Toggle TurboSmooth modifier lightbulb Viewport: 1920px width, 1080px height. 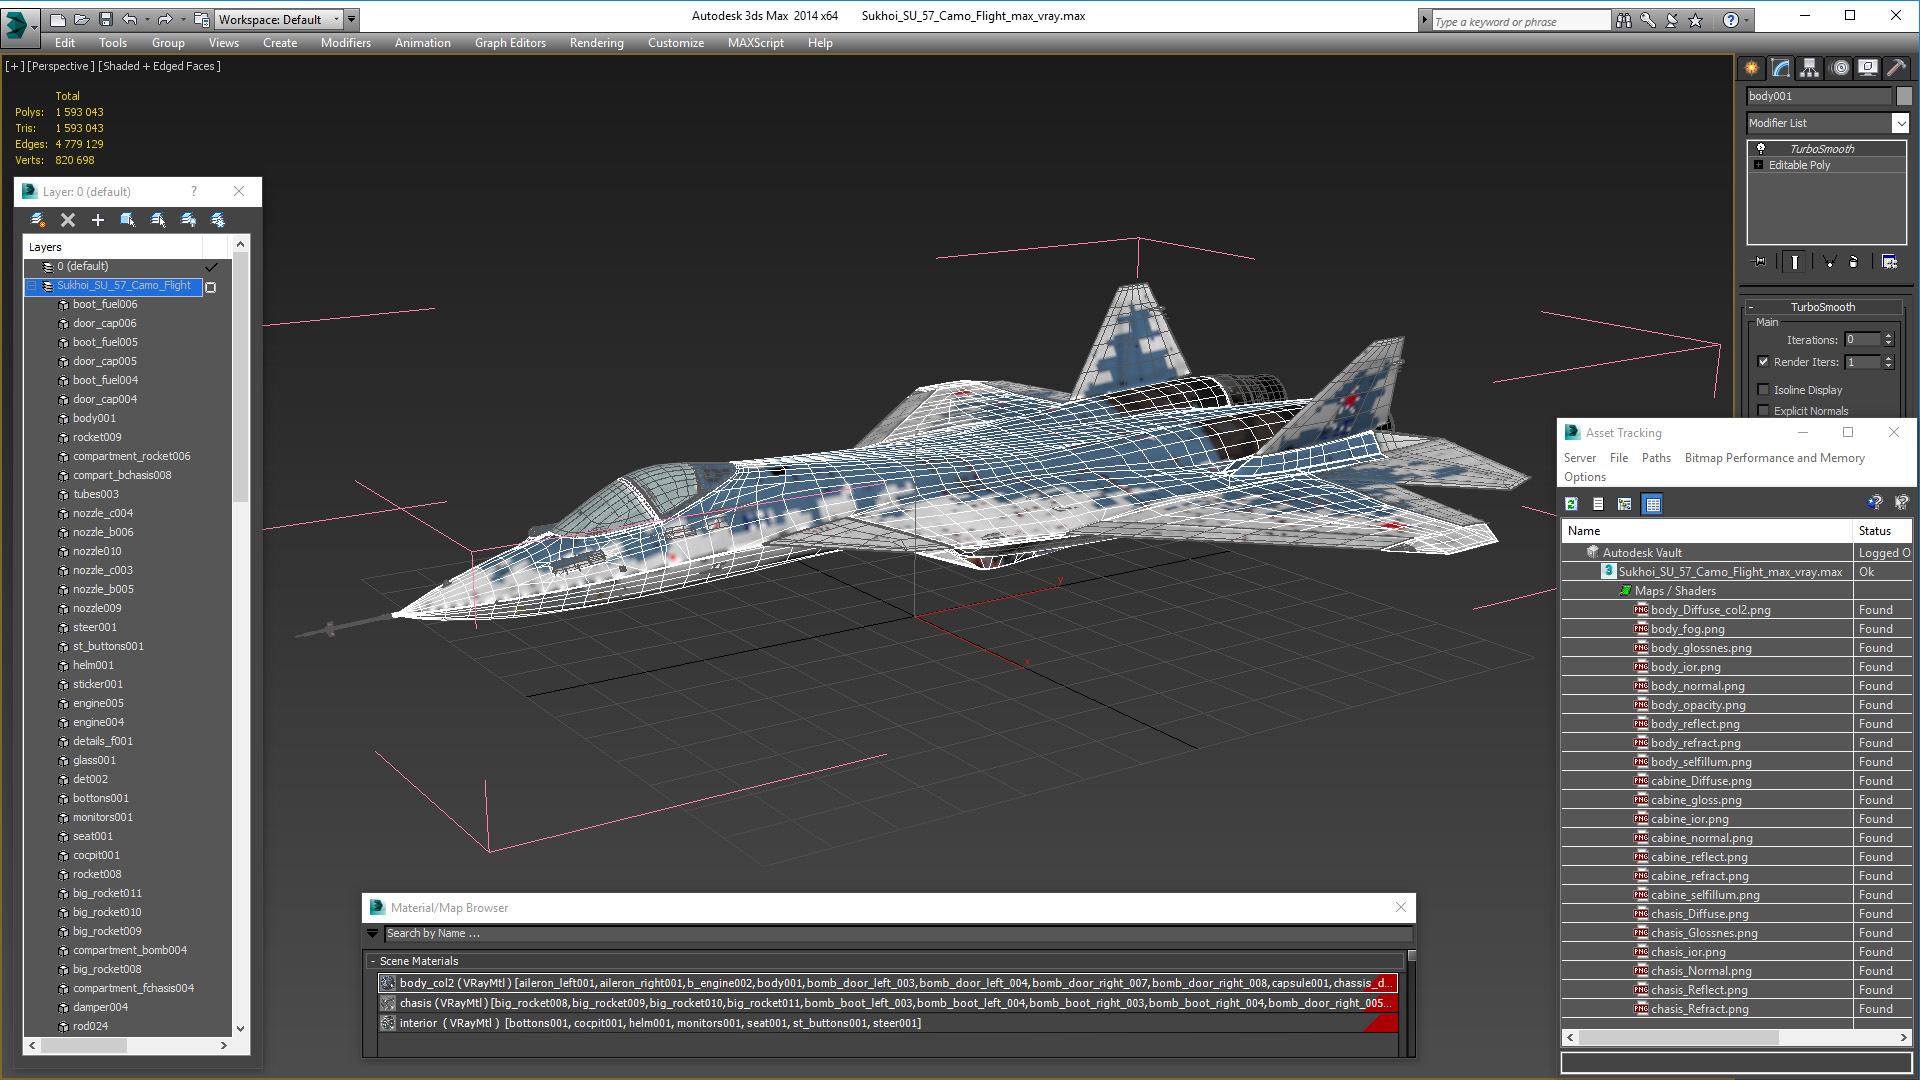tap(1761, 148)
